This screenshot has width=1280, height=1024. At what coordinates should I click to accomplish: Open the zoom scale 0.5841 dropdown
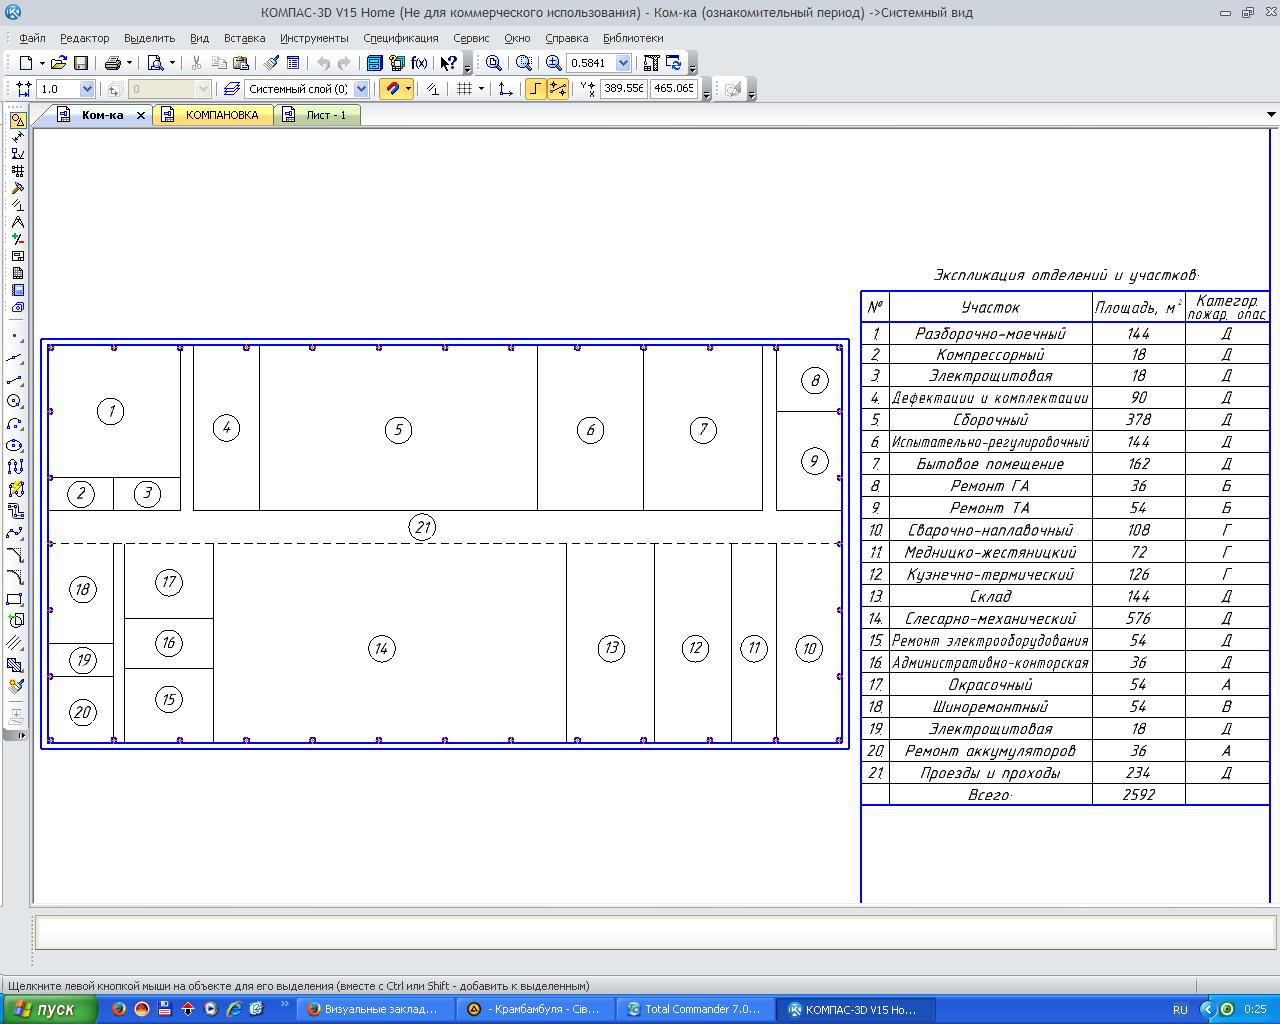623,63
